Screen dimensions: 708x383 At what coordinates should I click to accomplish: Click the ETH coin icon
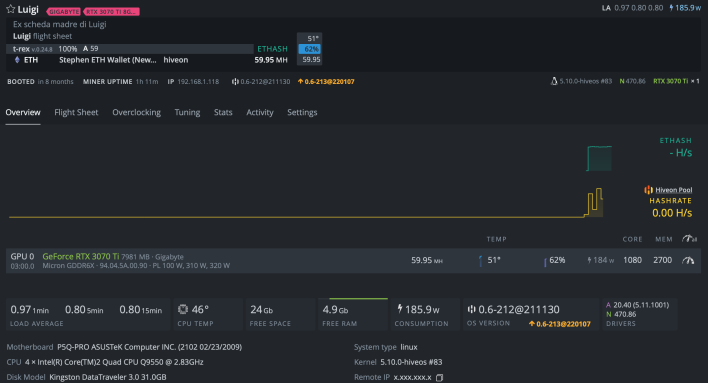[x=17, y=60]
